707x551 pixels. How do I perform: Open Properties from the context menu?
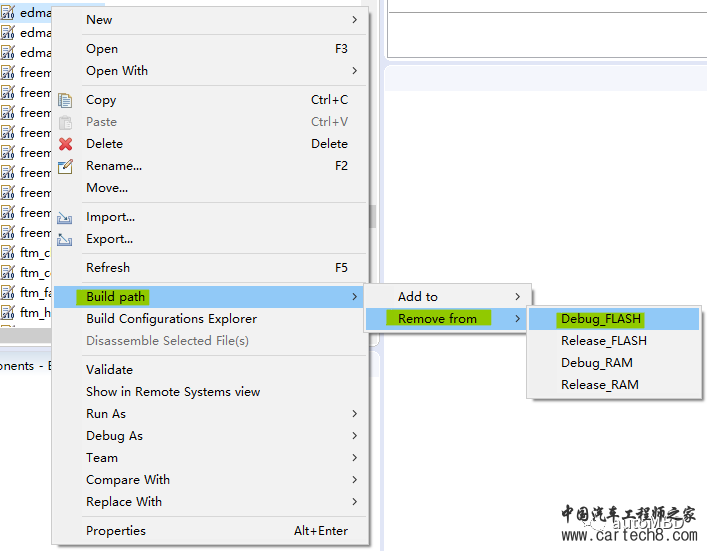point(211,531)
